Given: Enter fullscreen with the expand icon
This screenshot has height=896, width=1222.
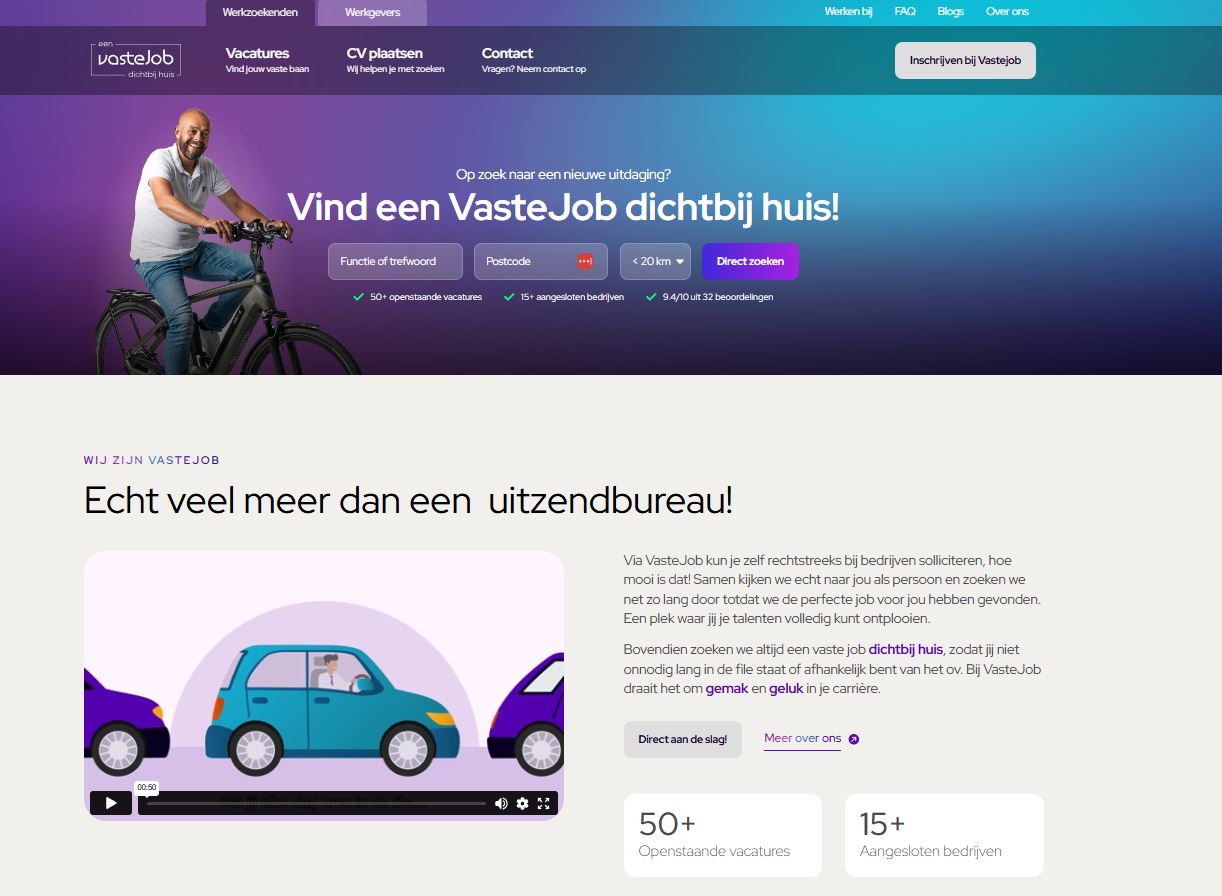Looking at the screenshot, I should pos(544,803).
